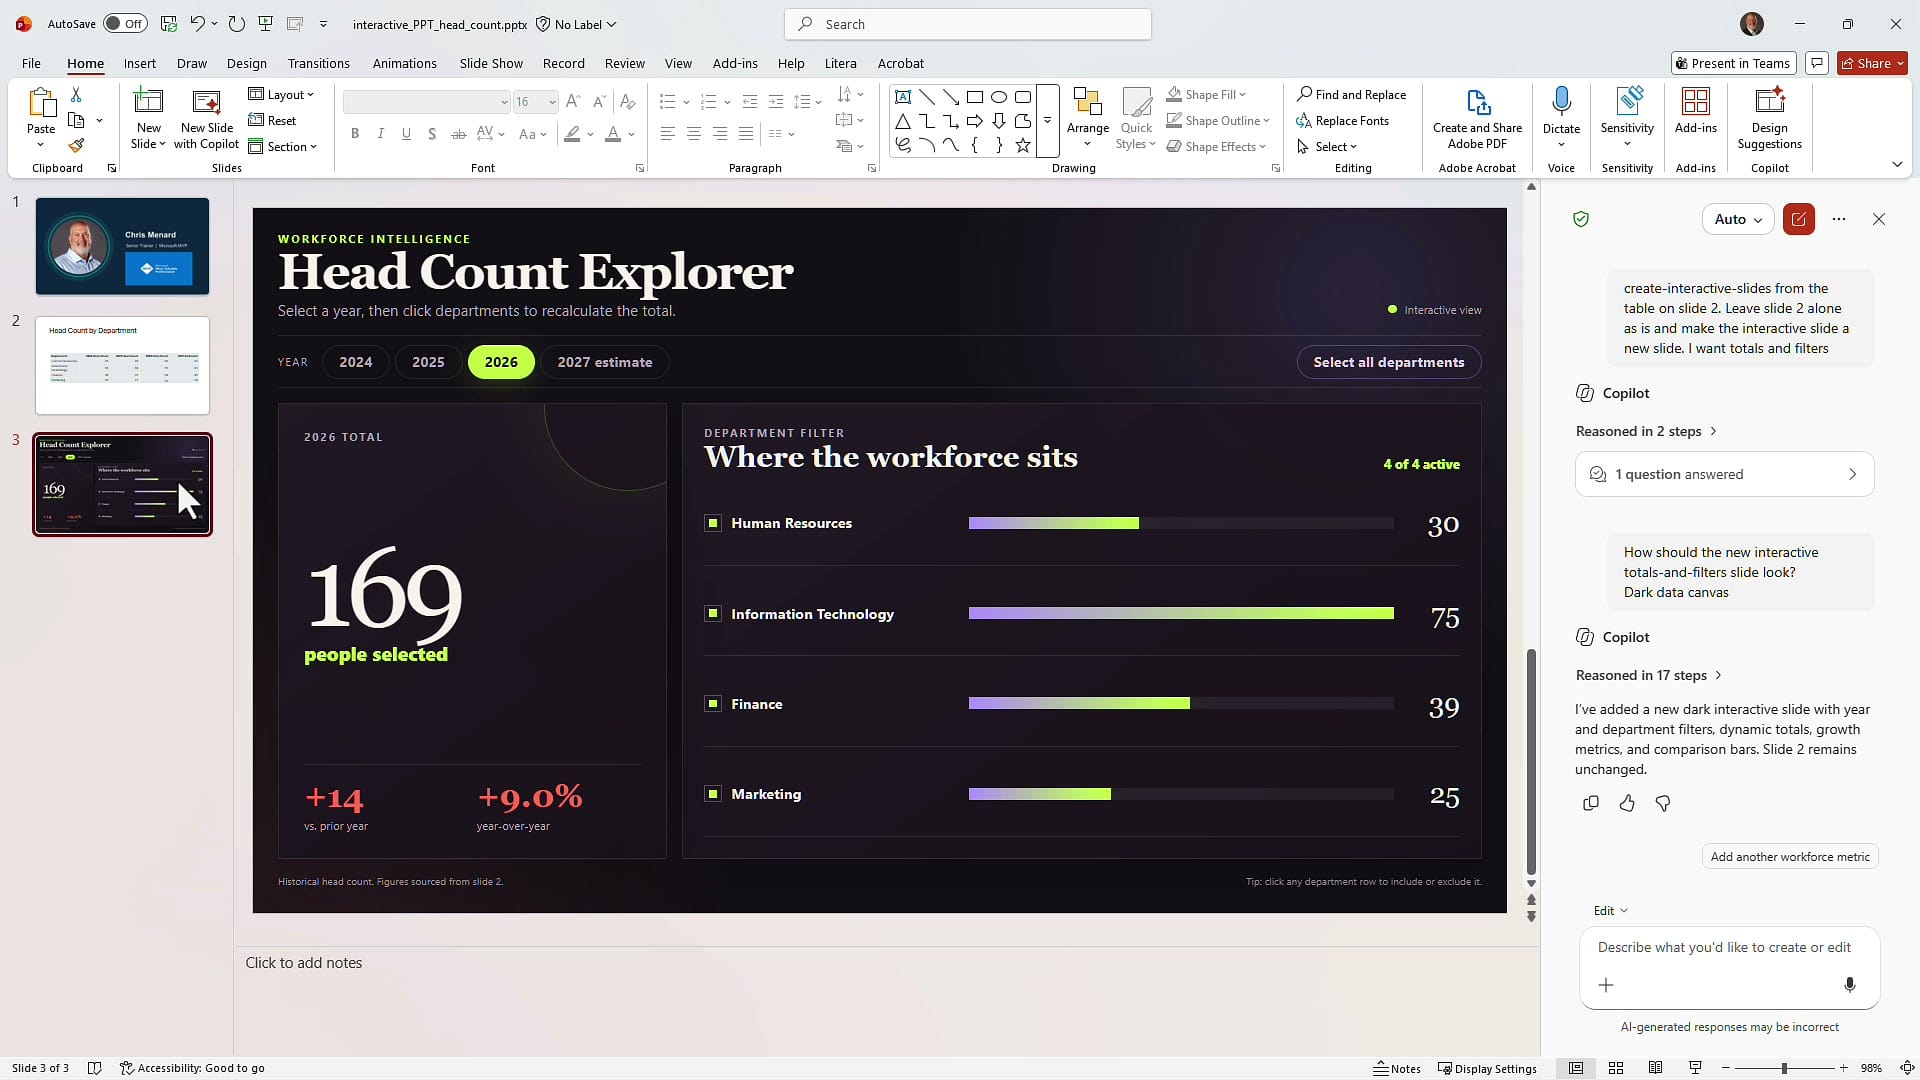Toggle Information Technology department checkbox

[x=713, y=614]
